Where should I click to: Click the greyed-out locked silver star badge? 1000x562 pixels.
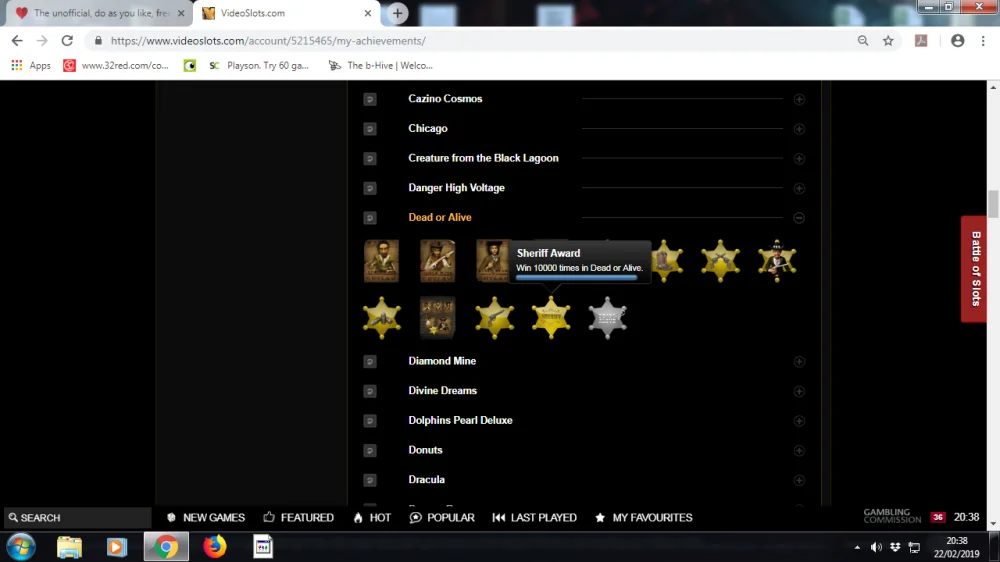[x=607, y=317]
